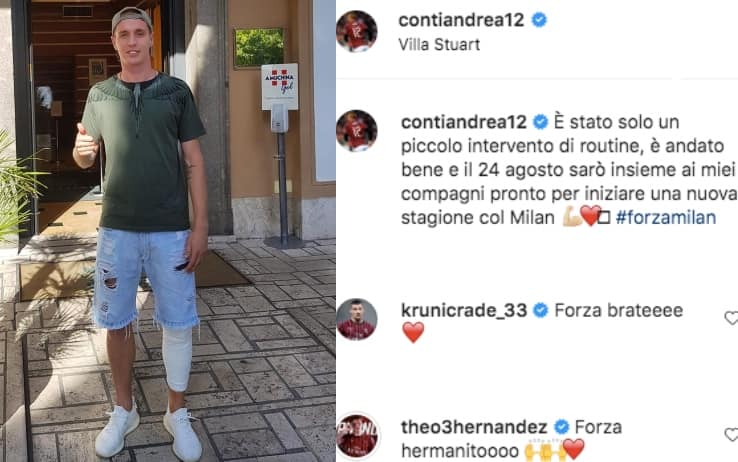Click the verified badge next to theo3hernandez
The height and width of the screenshot is (462, 738).
(x=561, y=427)
